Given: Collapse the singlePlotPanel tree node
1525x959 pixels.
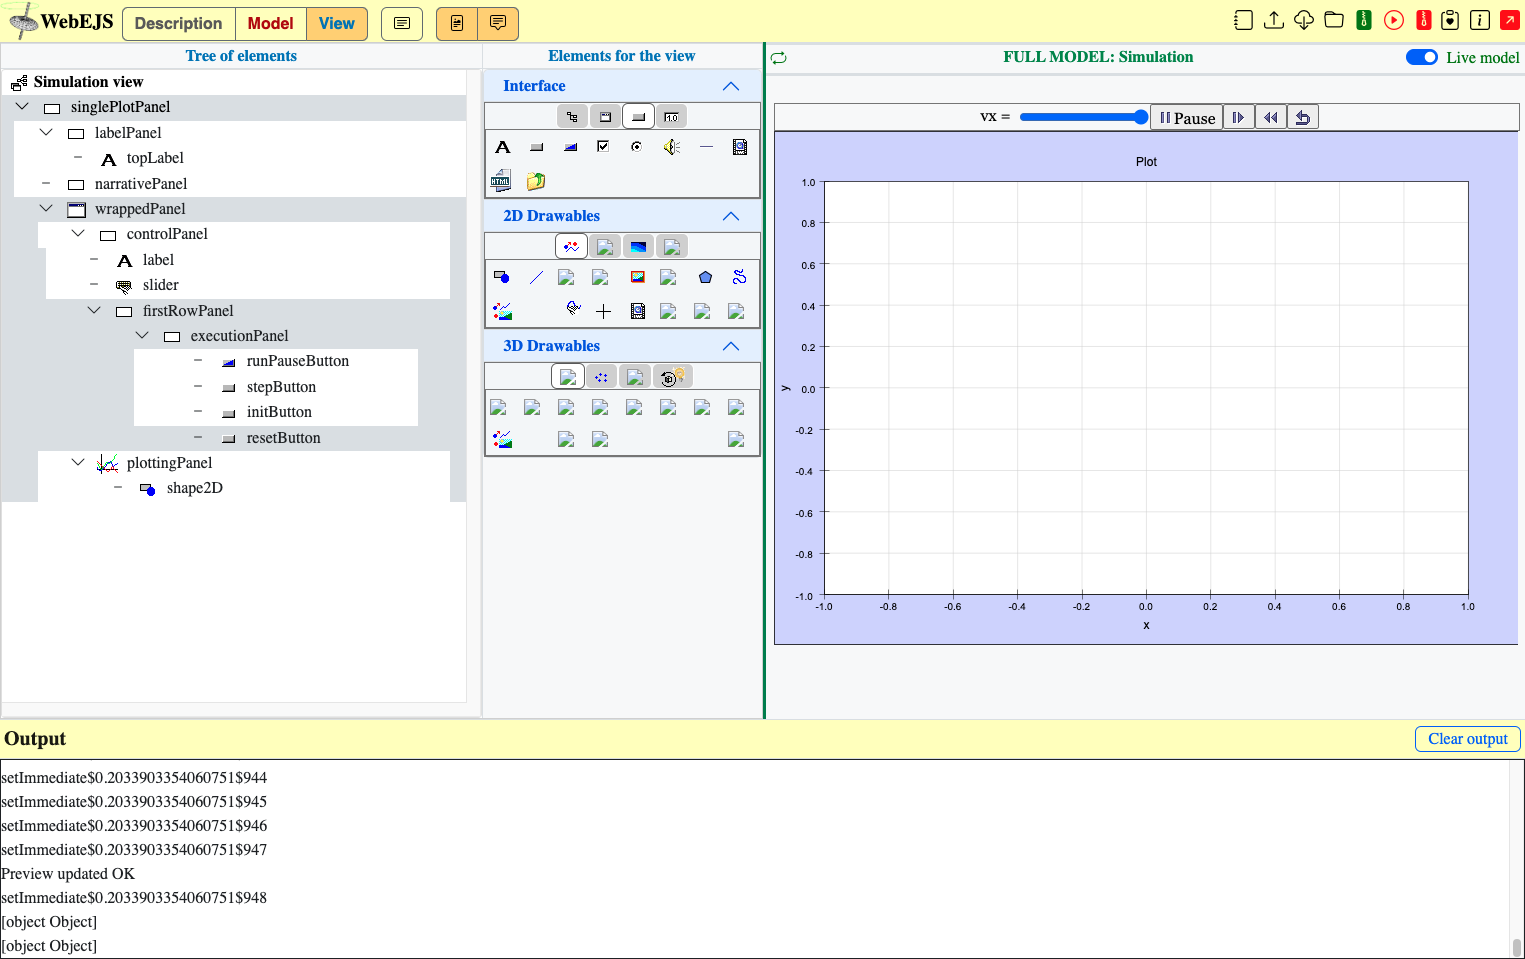Looking at the screenshot, I should (x=22, y=106).
